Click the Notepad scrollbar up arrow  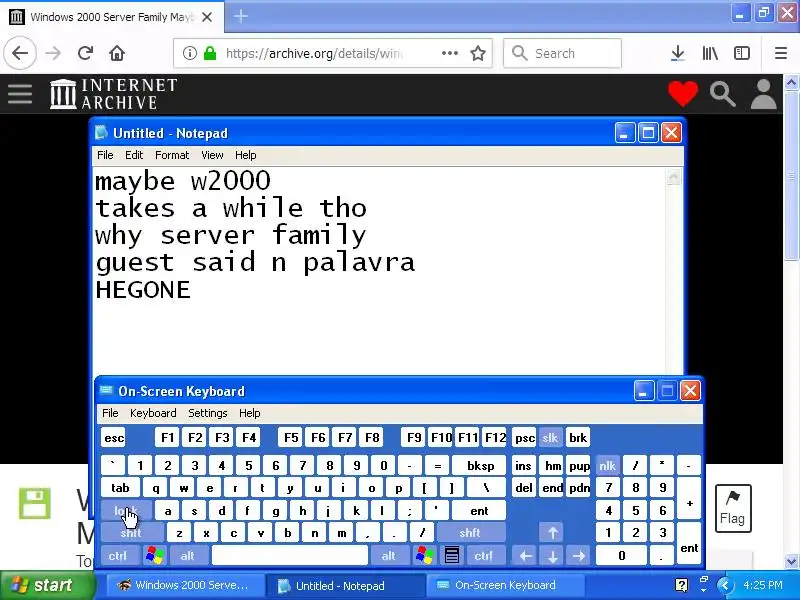pyautogui.click(x=673, y=177)
